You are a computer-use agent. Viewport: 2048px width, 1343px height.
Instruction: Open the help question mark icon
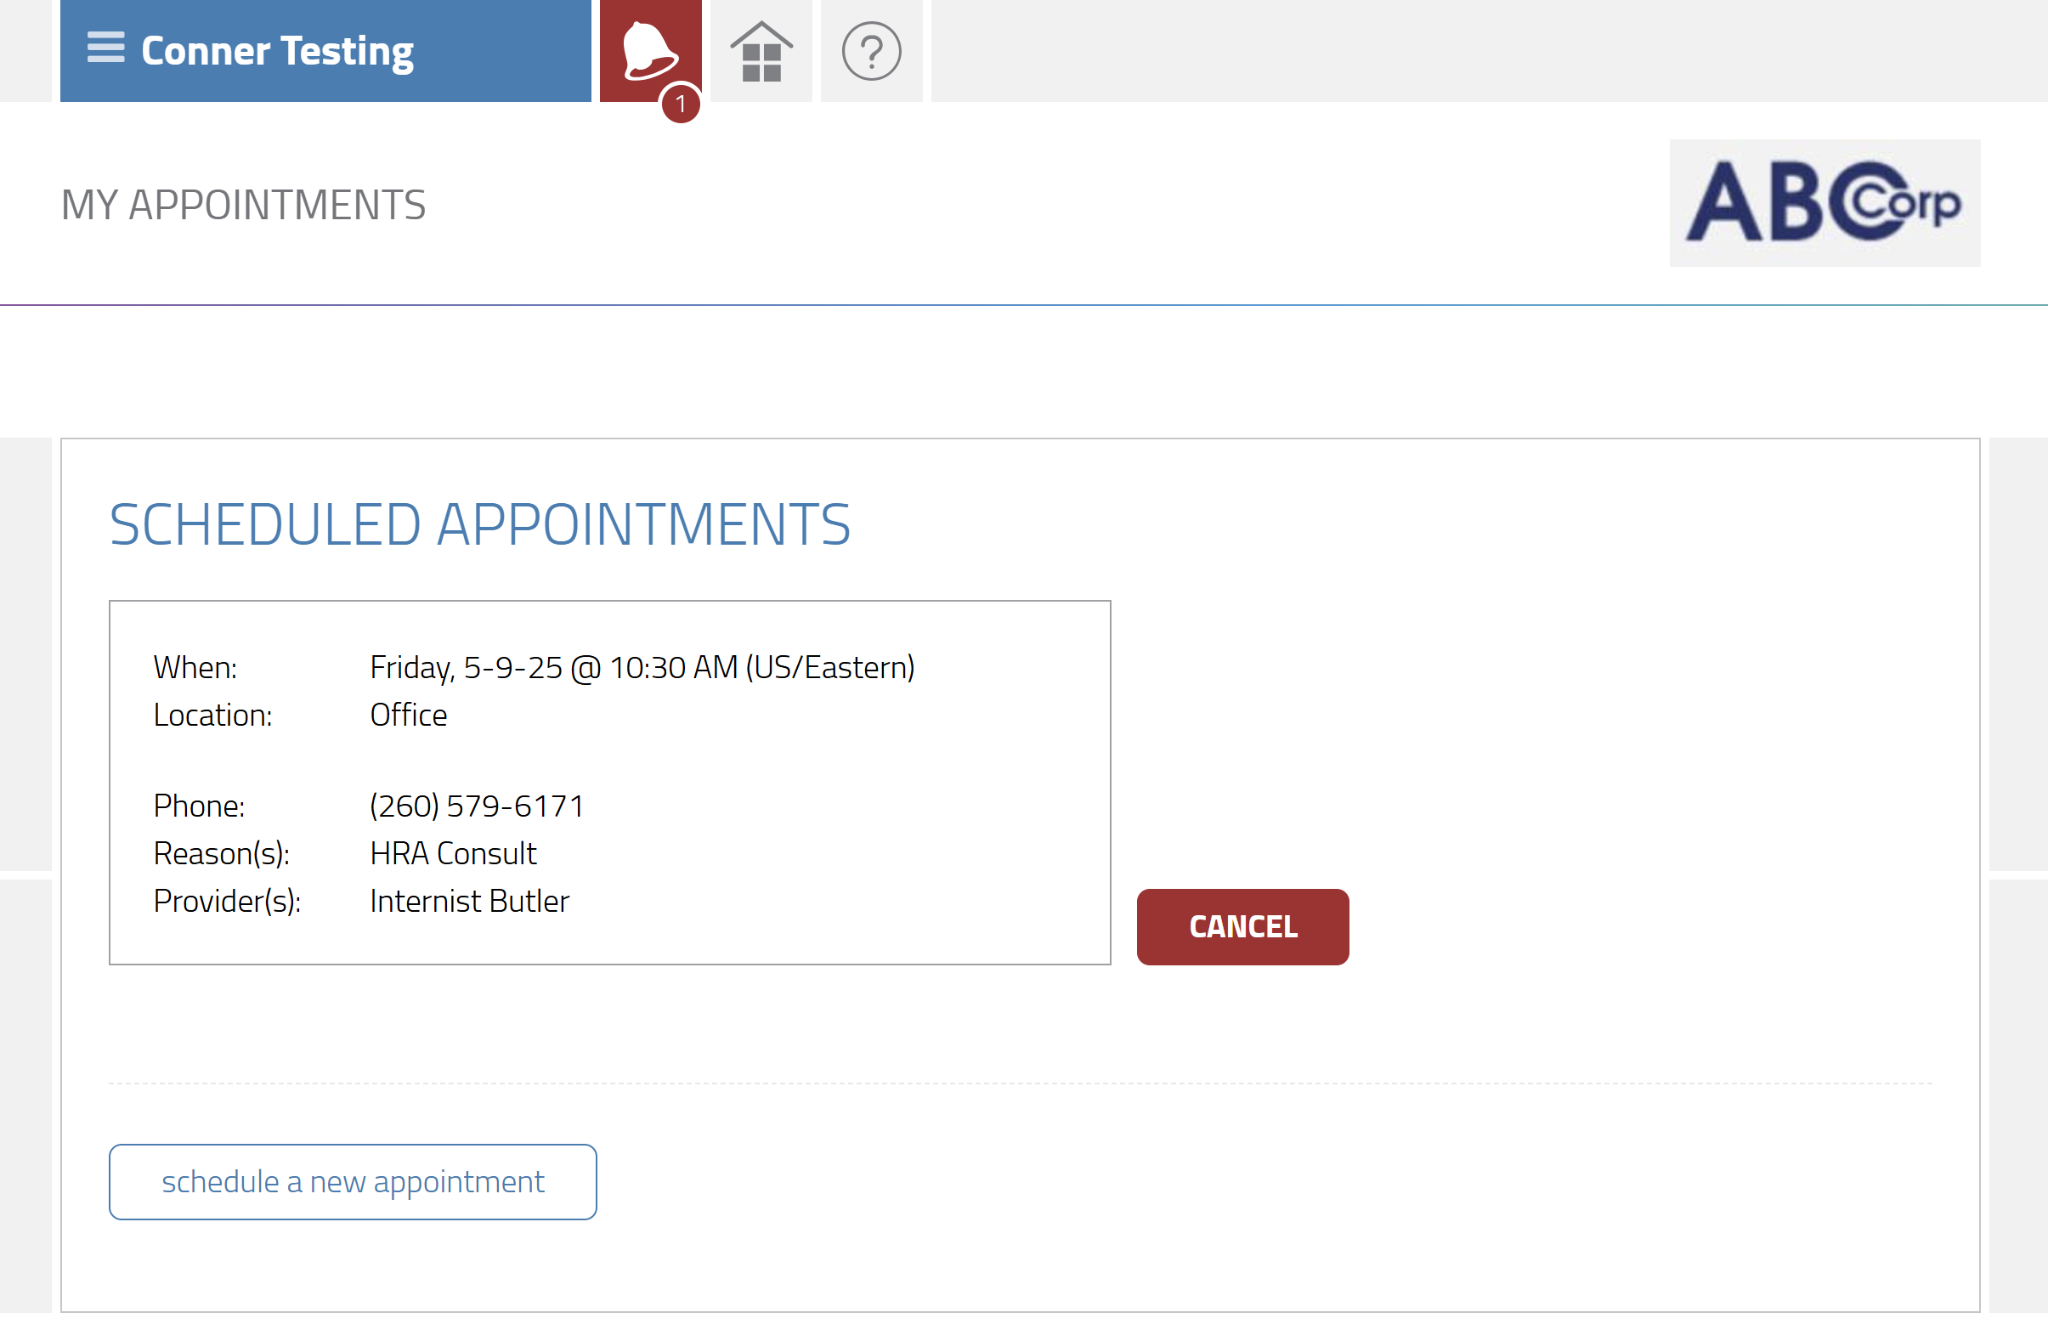[871, 52]
